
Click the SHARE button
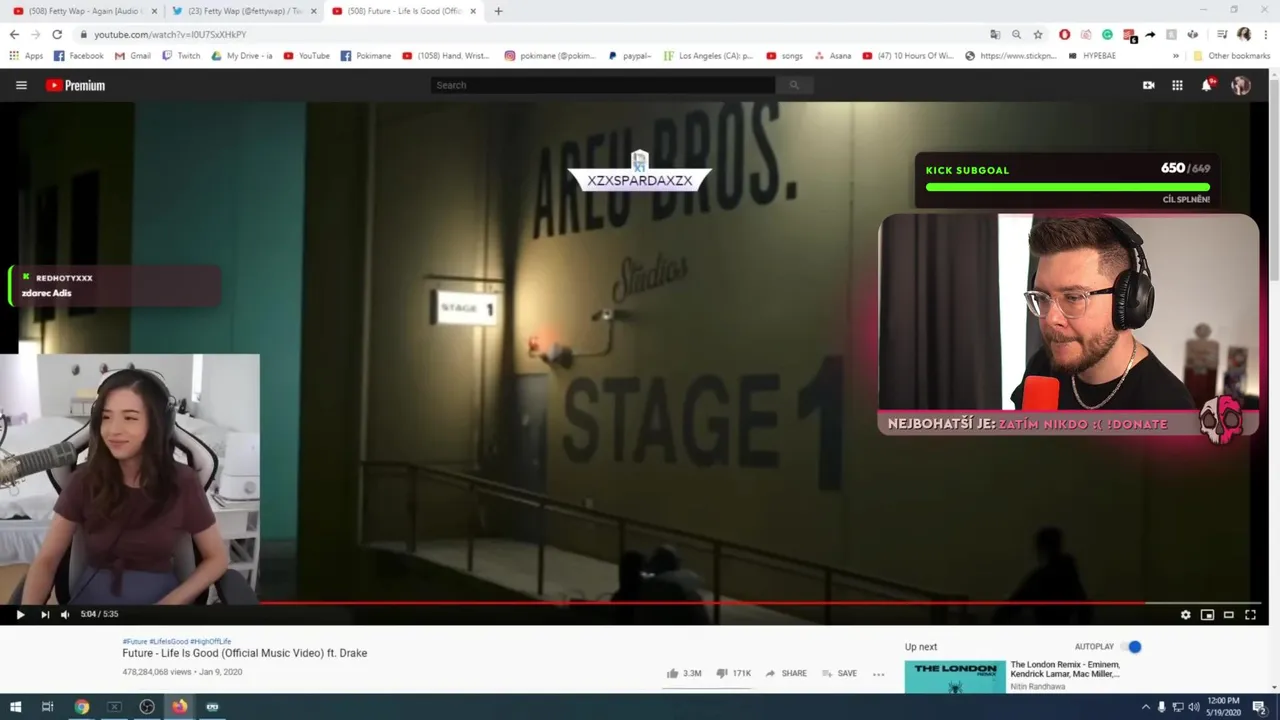tap(786, 673)
